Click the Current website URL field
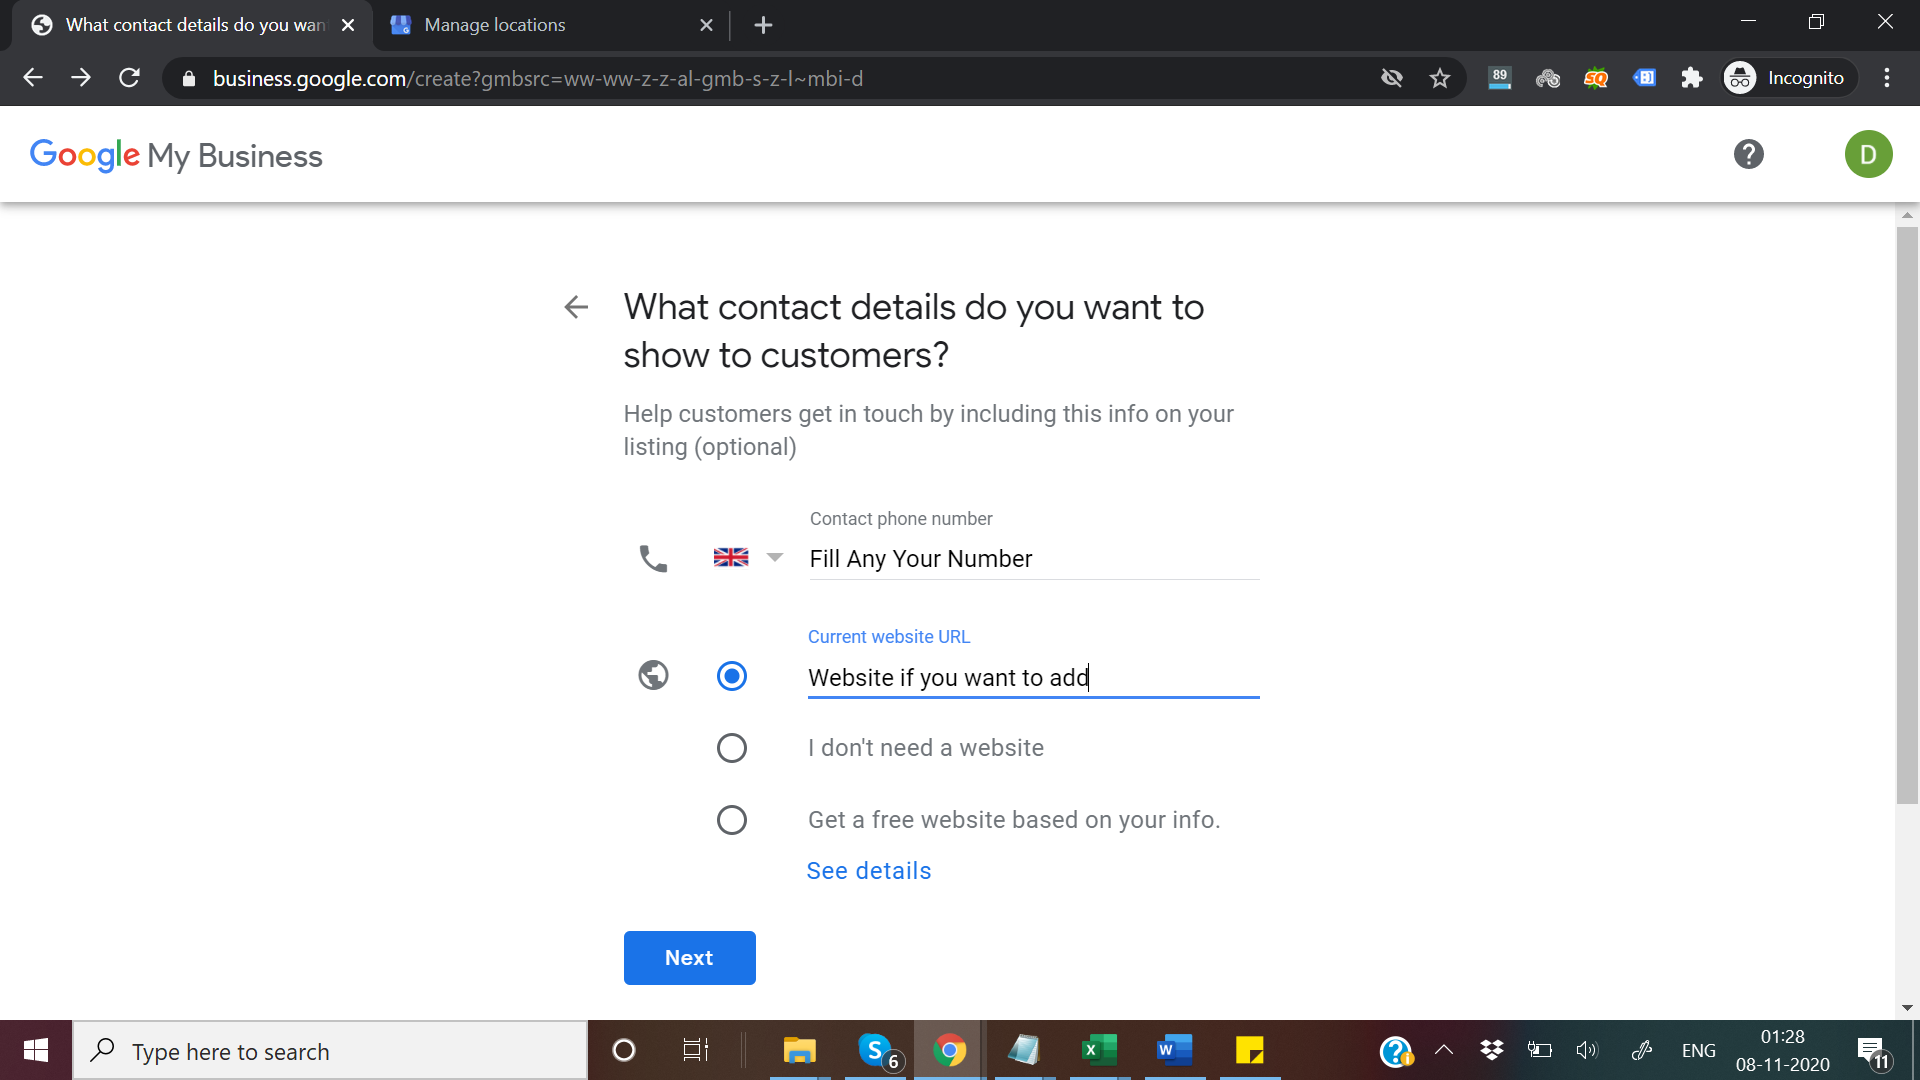The height and width of the screenshot is (1080, 1920). (1034, 678)
